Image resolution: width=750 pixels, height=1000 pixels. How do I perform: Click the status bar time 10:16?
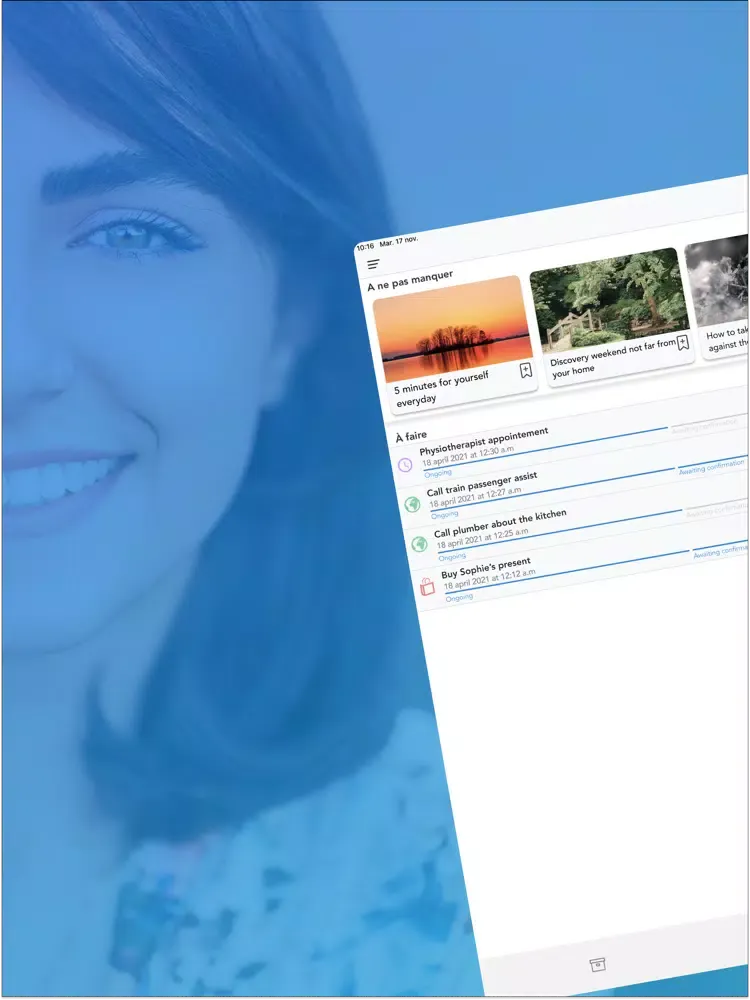[x=365, y=247]
